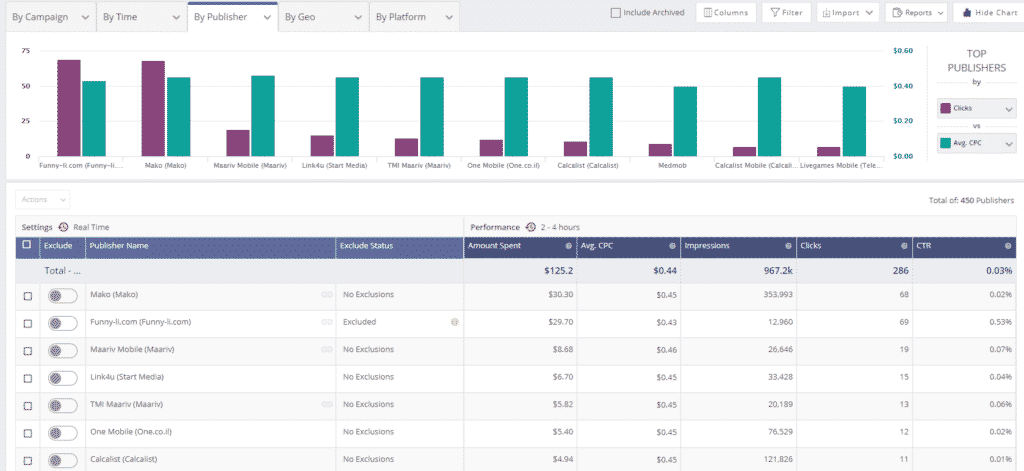This screenshot has width=1024, height=471.
Task: Click the Columns button label
Action: click(x=731, y=12)
